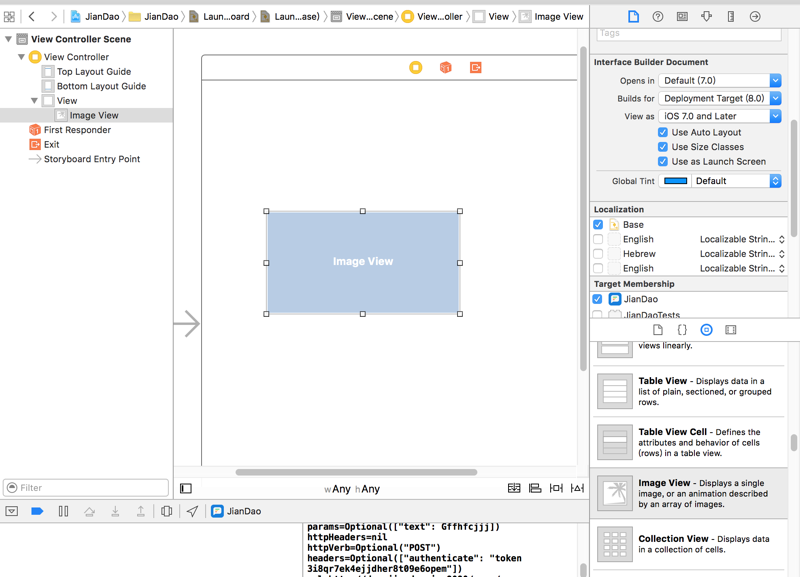
Task: Change Hebrew Localizable Strings file type
Action: coord(742,254)
